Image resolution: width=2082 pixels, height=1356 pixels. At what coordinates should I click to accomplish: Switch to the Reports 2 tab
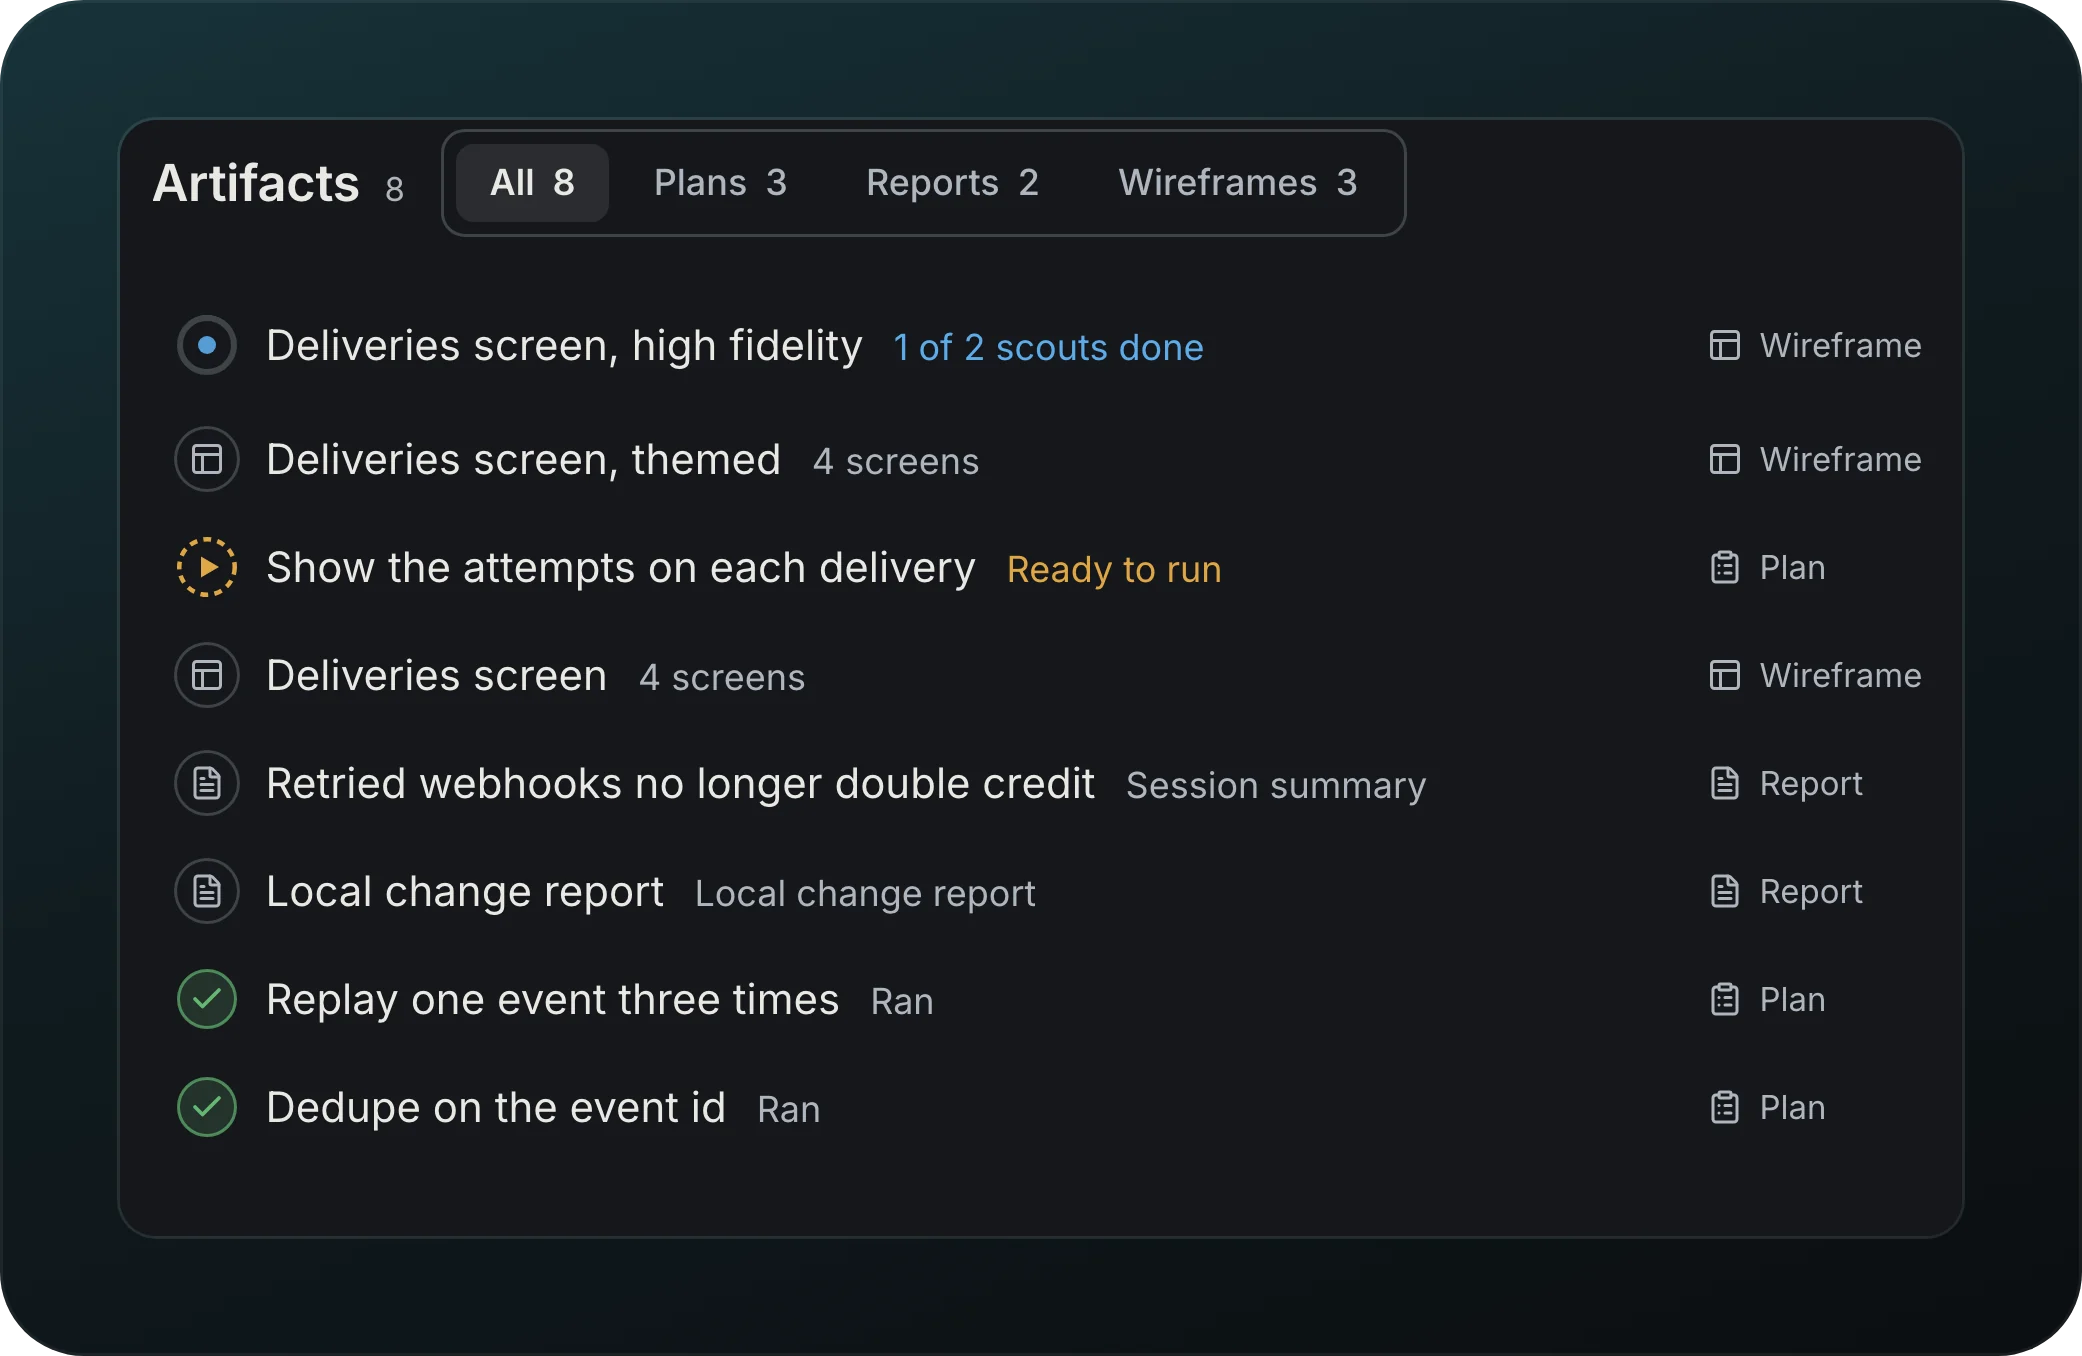pyautogui.click(x=952, y=183)
